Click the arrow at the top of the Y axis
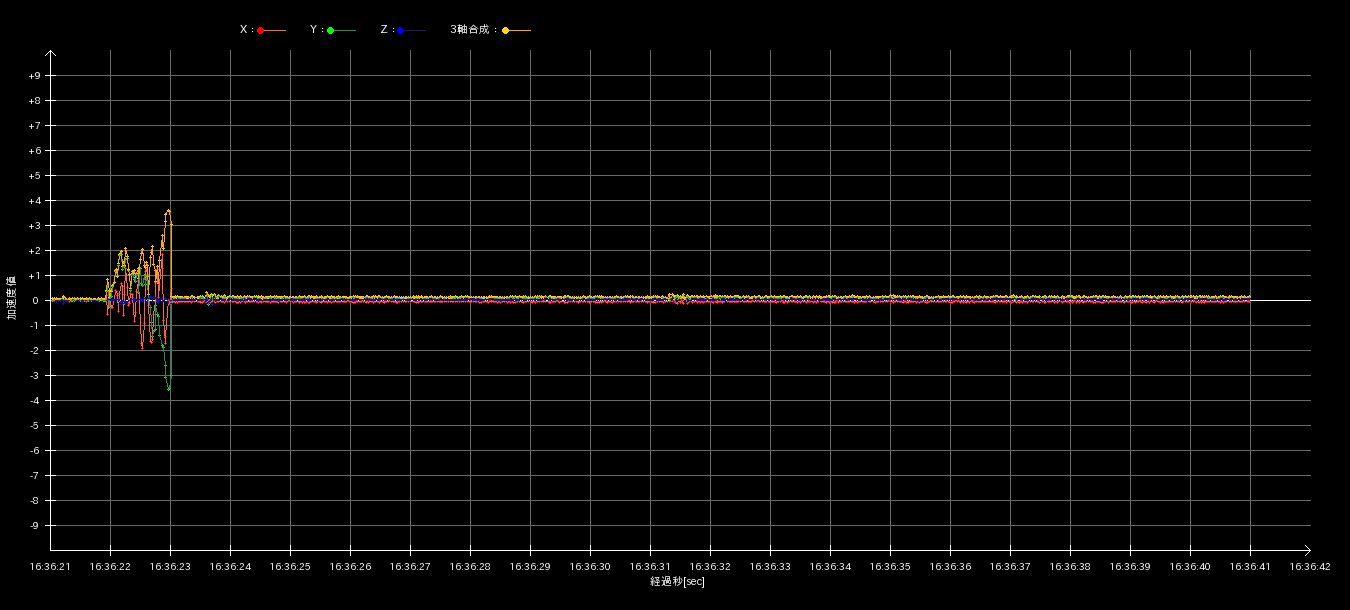This screenshot has width=1350, height=610. pyautogui.click(x=51, y=54)
